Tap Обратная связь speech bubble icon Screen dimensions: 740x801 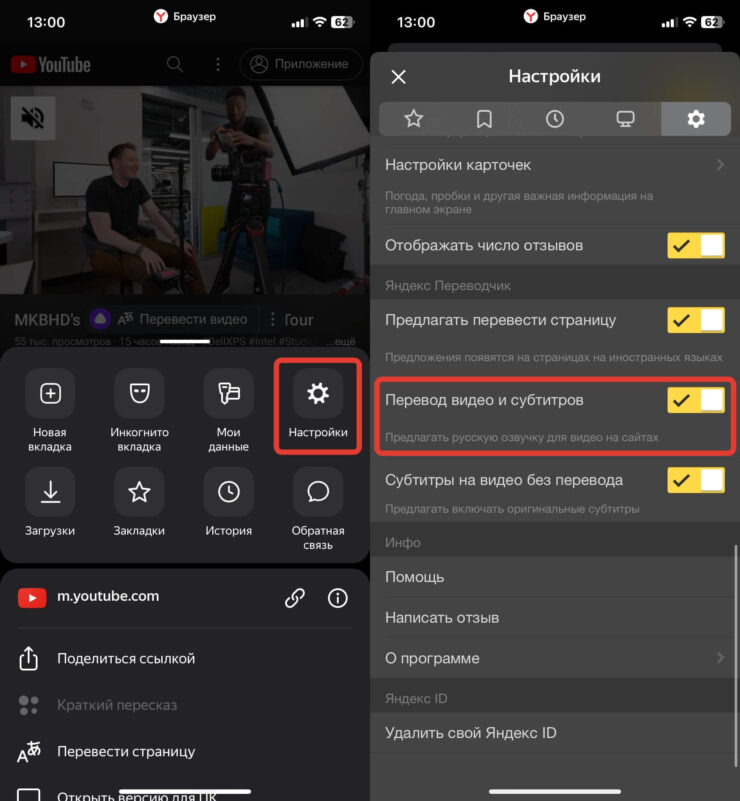(x=317, y=492)
